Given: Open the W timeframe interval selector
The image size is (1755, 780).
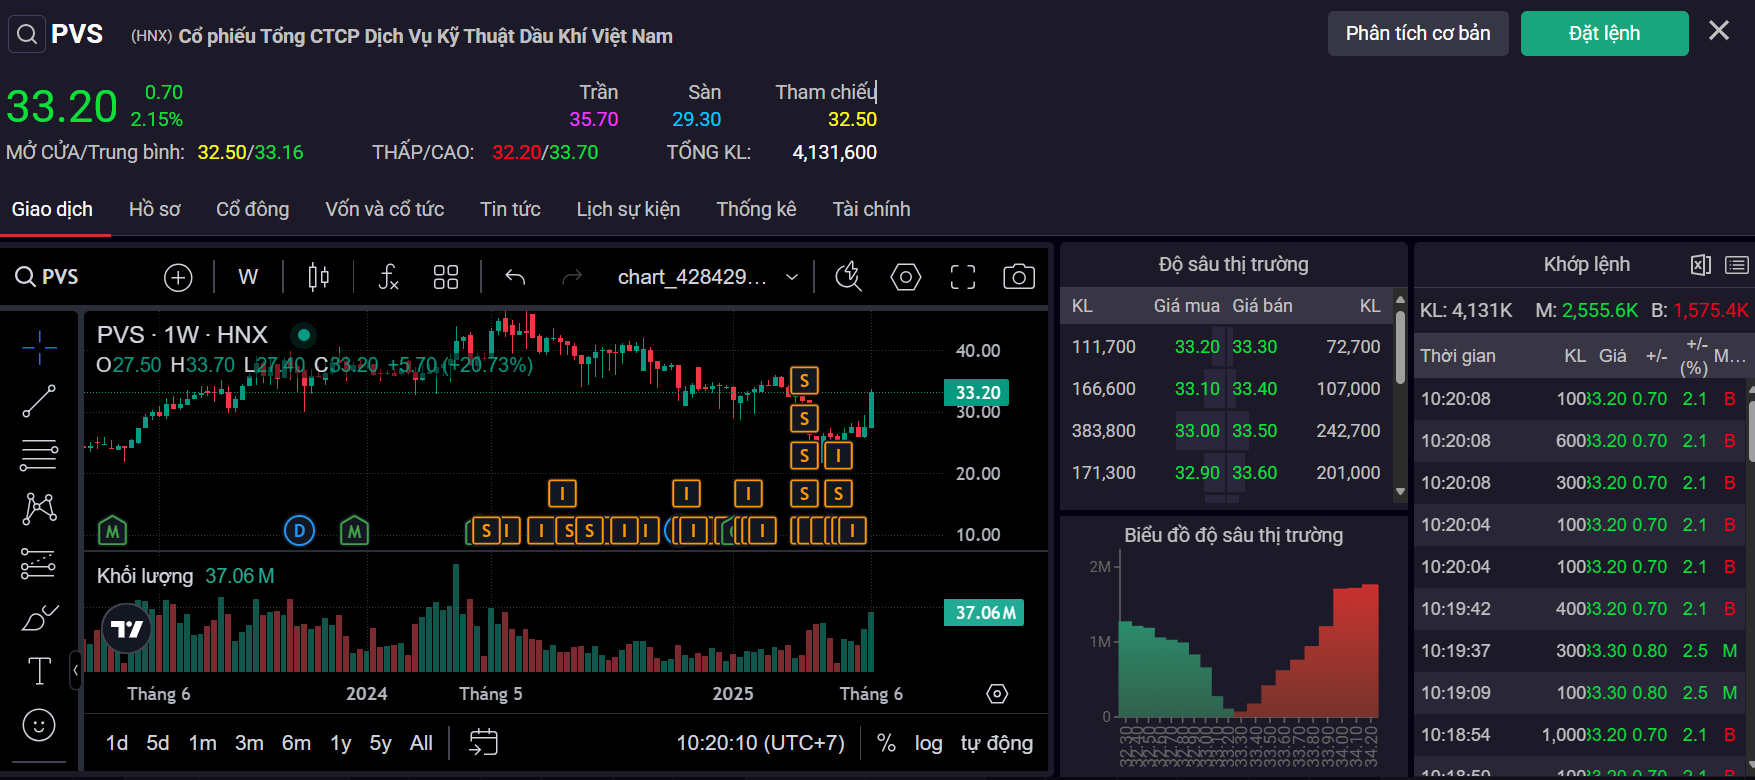Looking at the screenshot, I should [248, 277].
